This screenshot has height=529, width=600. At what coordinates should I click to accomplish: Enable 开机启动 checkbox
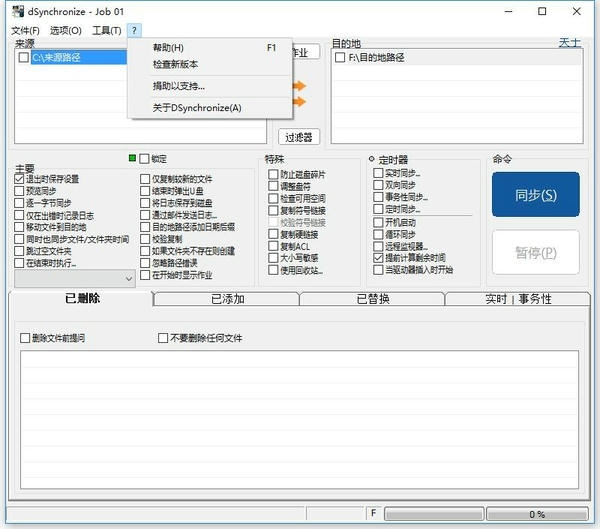click(378, 222)
